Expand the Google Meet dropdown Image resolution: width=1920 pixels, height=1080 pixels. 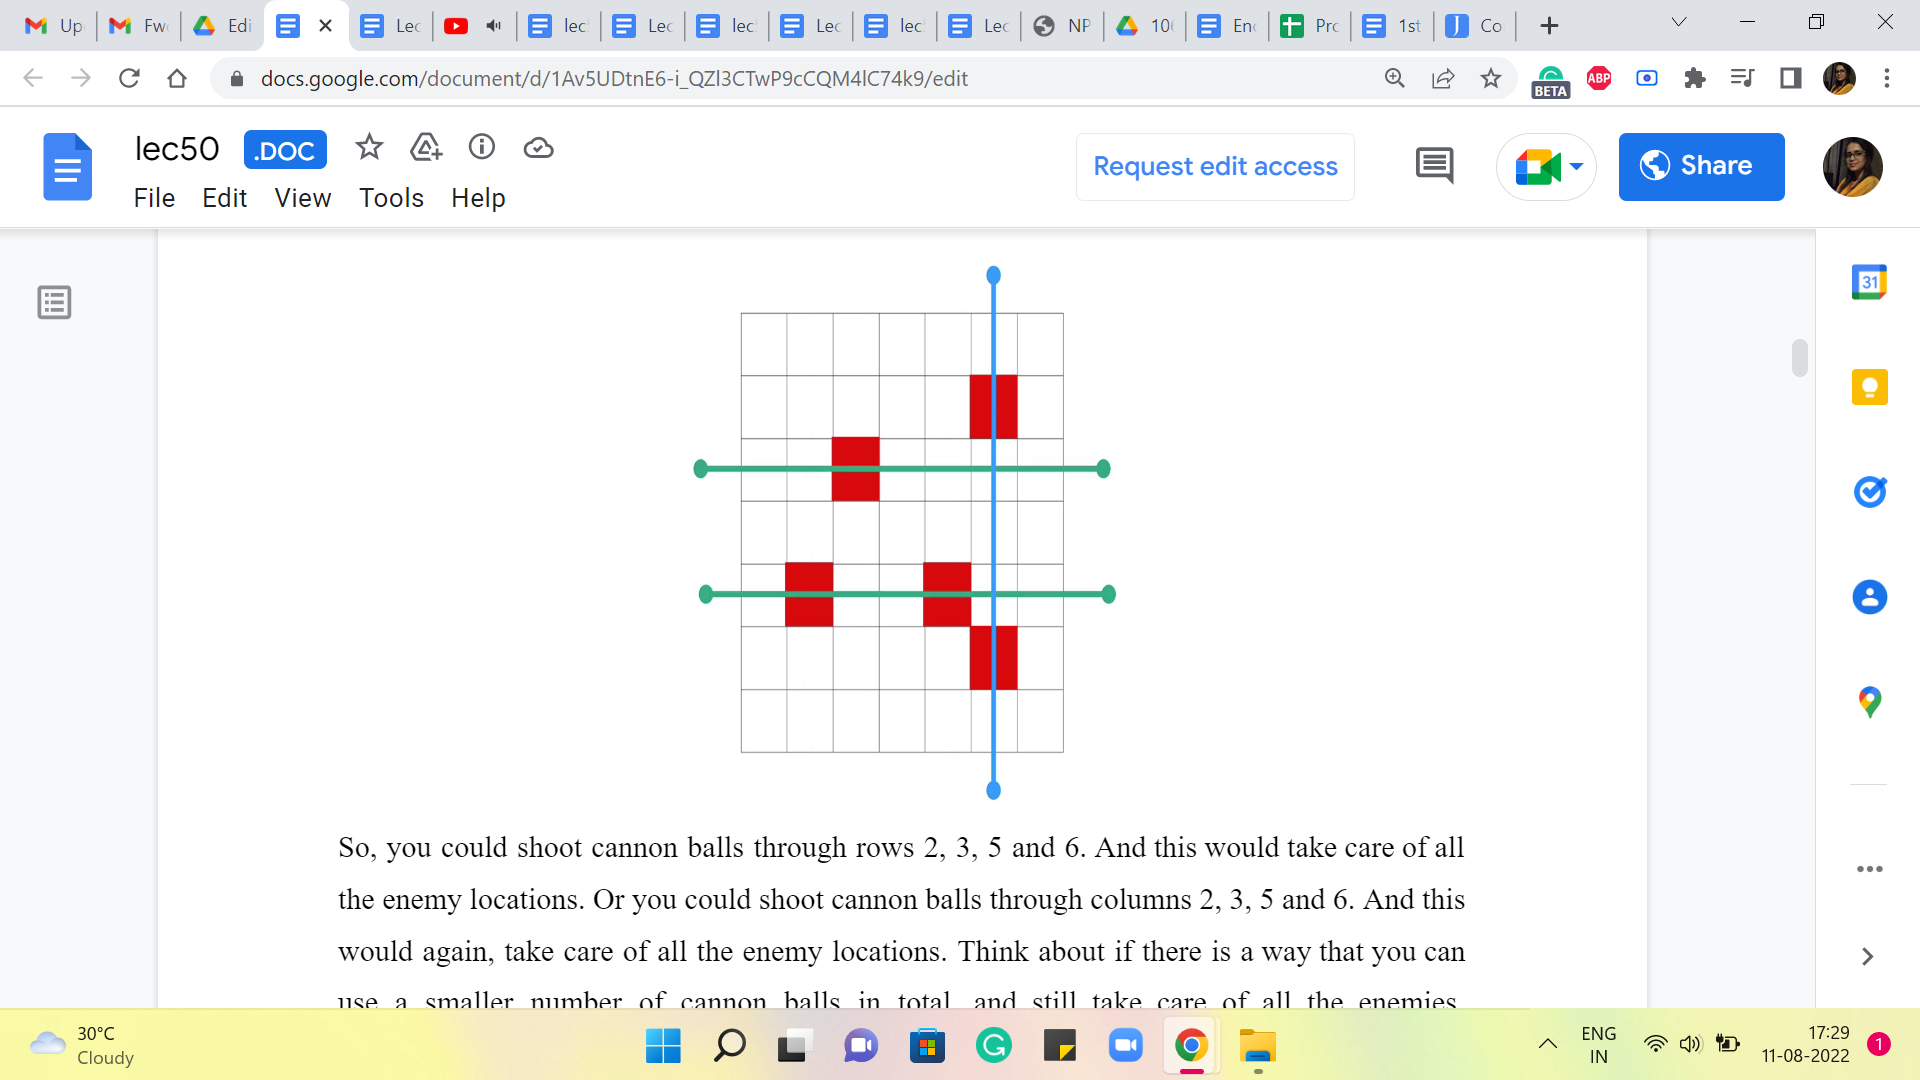pyautogui.click(x=1576, y=166)
